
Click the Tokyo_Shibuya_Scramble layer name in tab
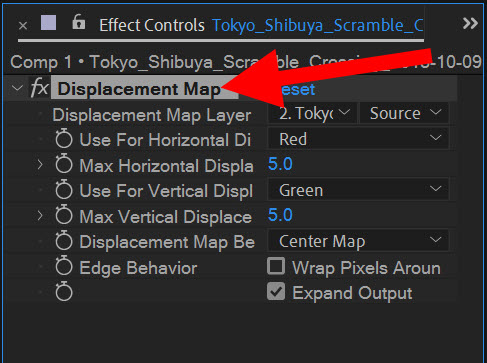318,26
